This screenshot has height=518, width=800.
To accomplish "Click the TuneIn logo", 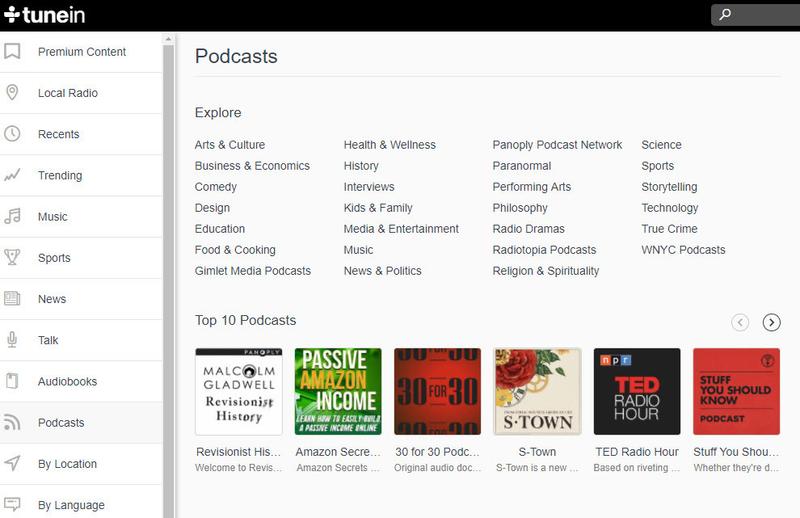I will tap(44, 15).
